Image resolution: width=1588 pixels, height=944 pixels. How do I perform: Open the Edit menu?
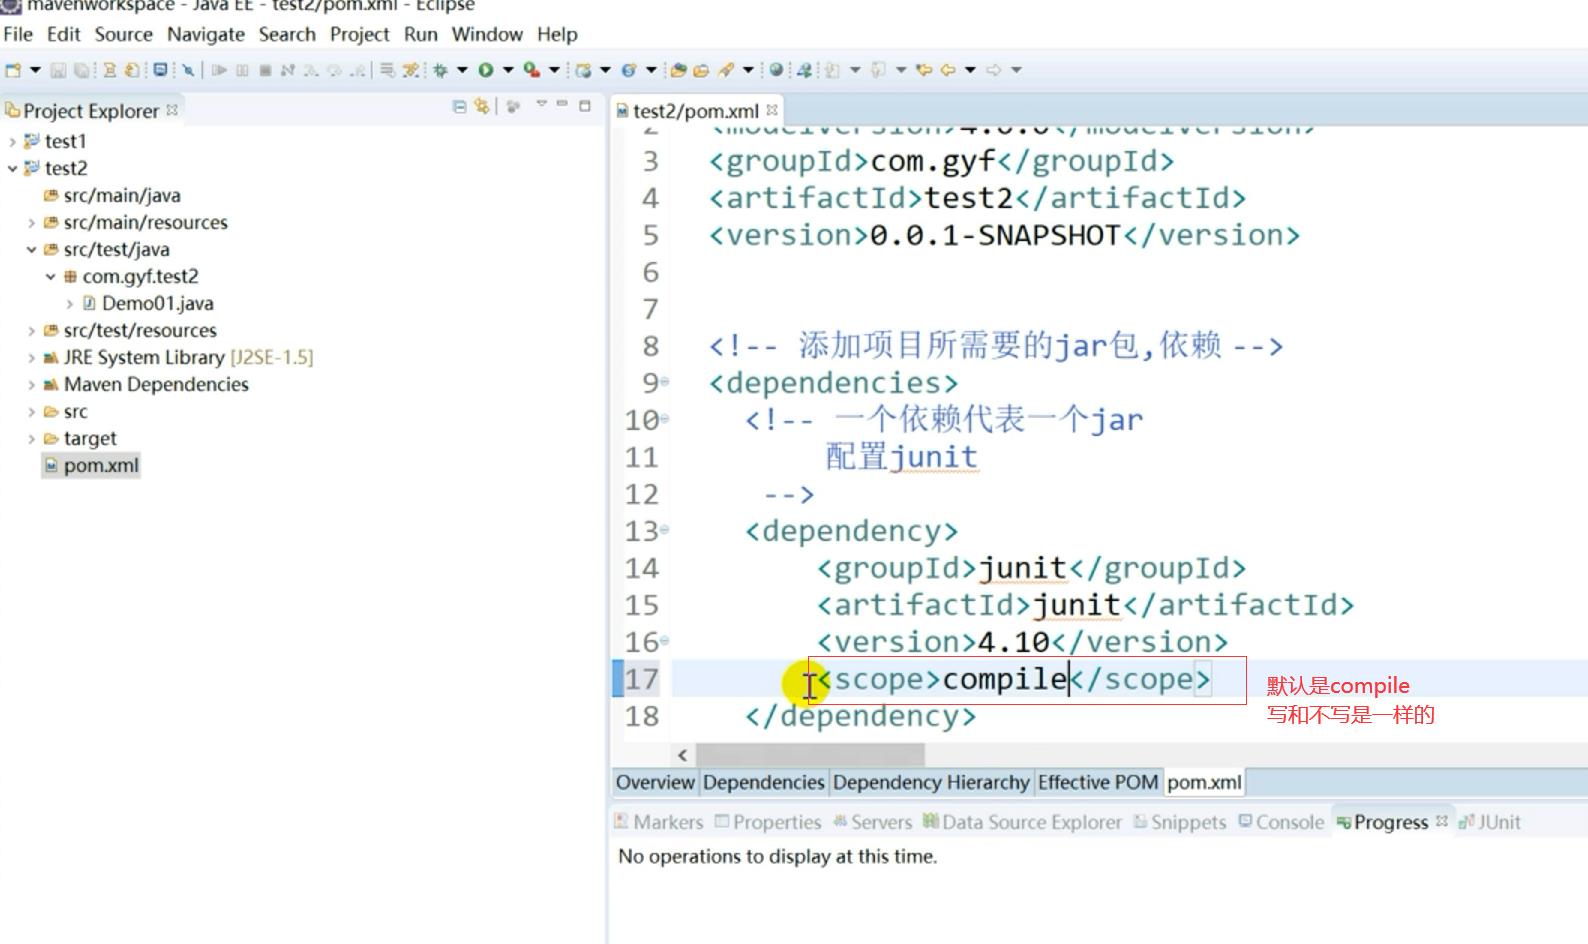click(63, 34)
